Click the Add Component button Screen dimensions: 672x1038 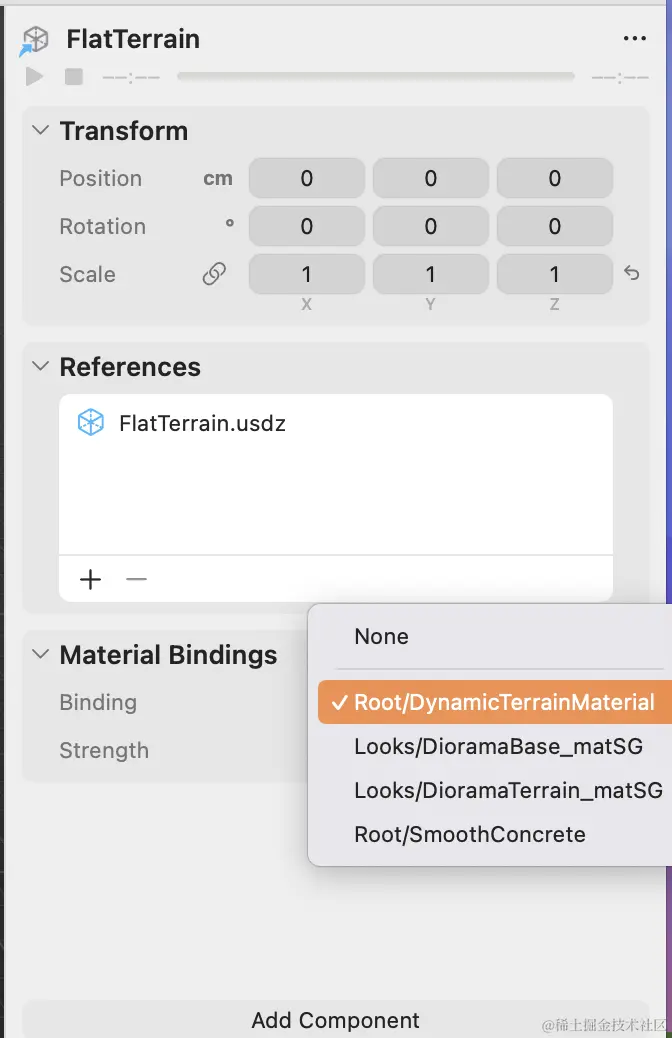(335, 1020)
